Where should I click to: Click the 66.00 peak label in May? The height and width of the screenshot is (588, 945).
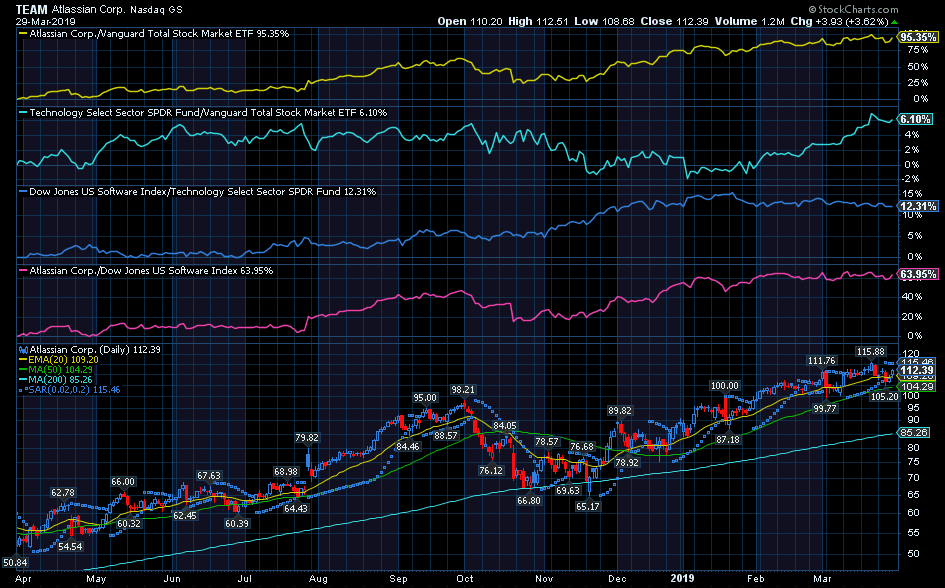(x=123, y=481)
